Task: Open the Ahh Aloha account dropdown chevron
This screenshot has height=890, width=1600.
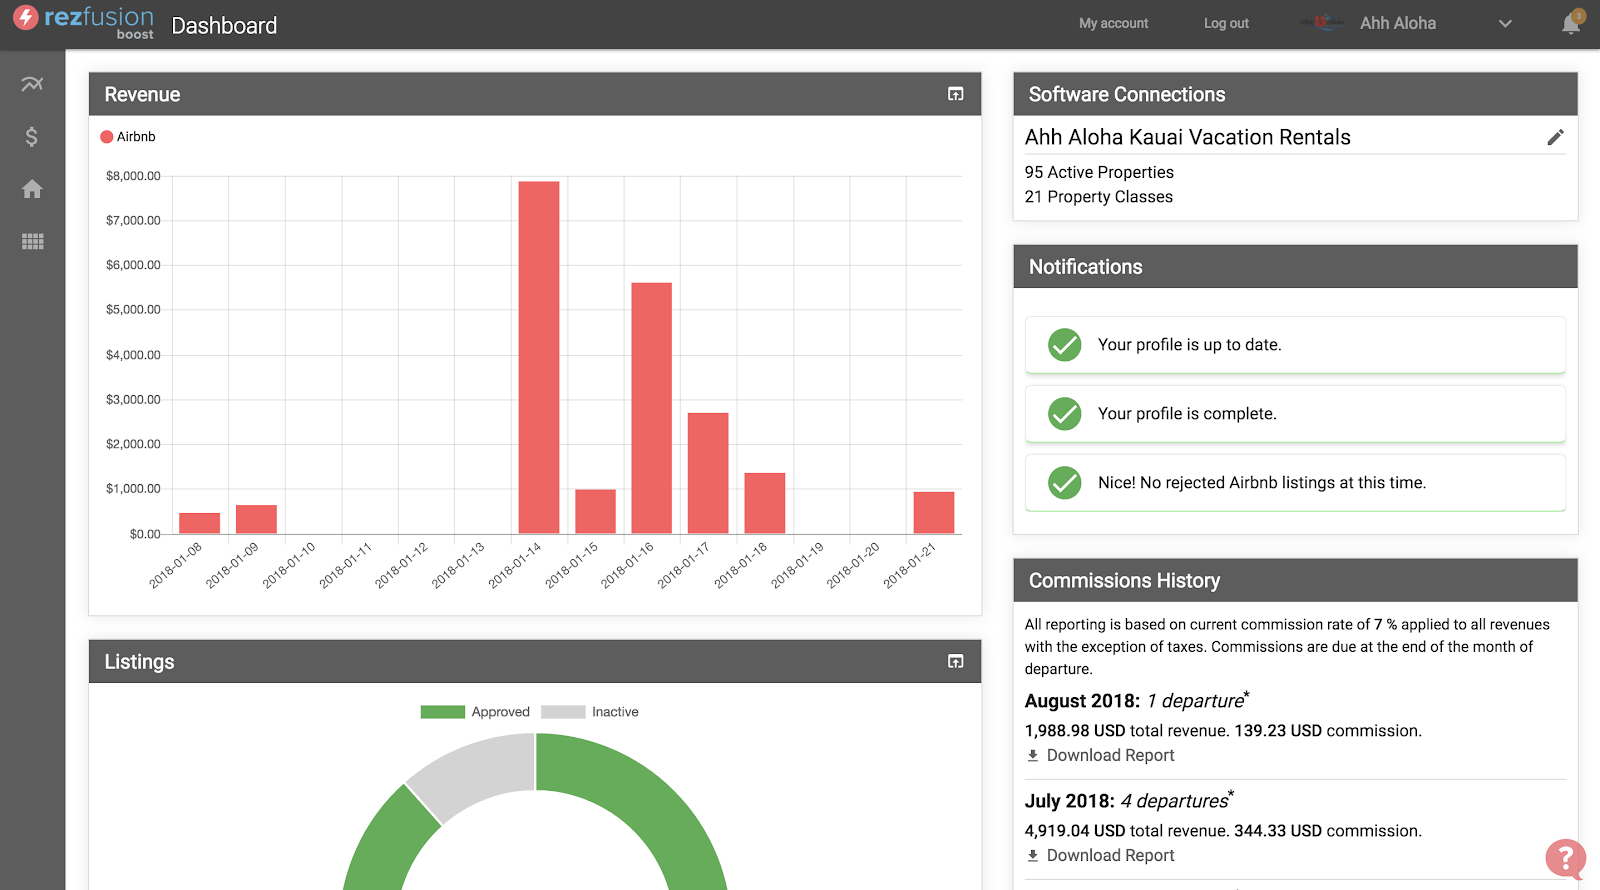Action: 1505,24
